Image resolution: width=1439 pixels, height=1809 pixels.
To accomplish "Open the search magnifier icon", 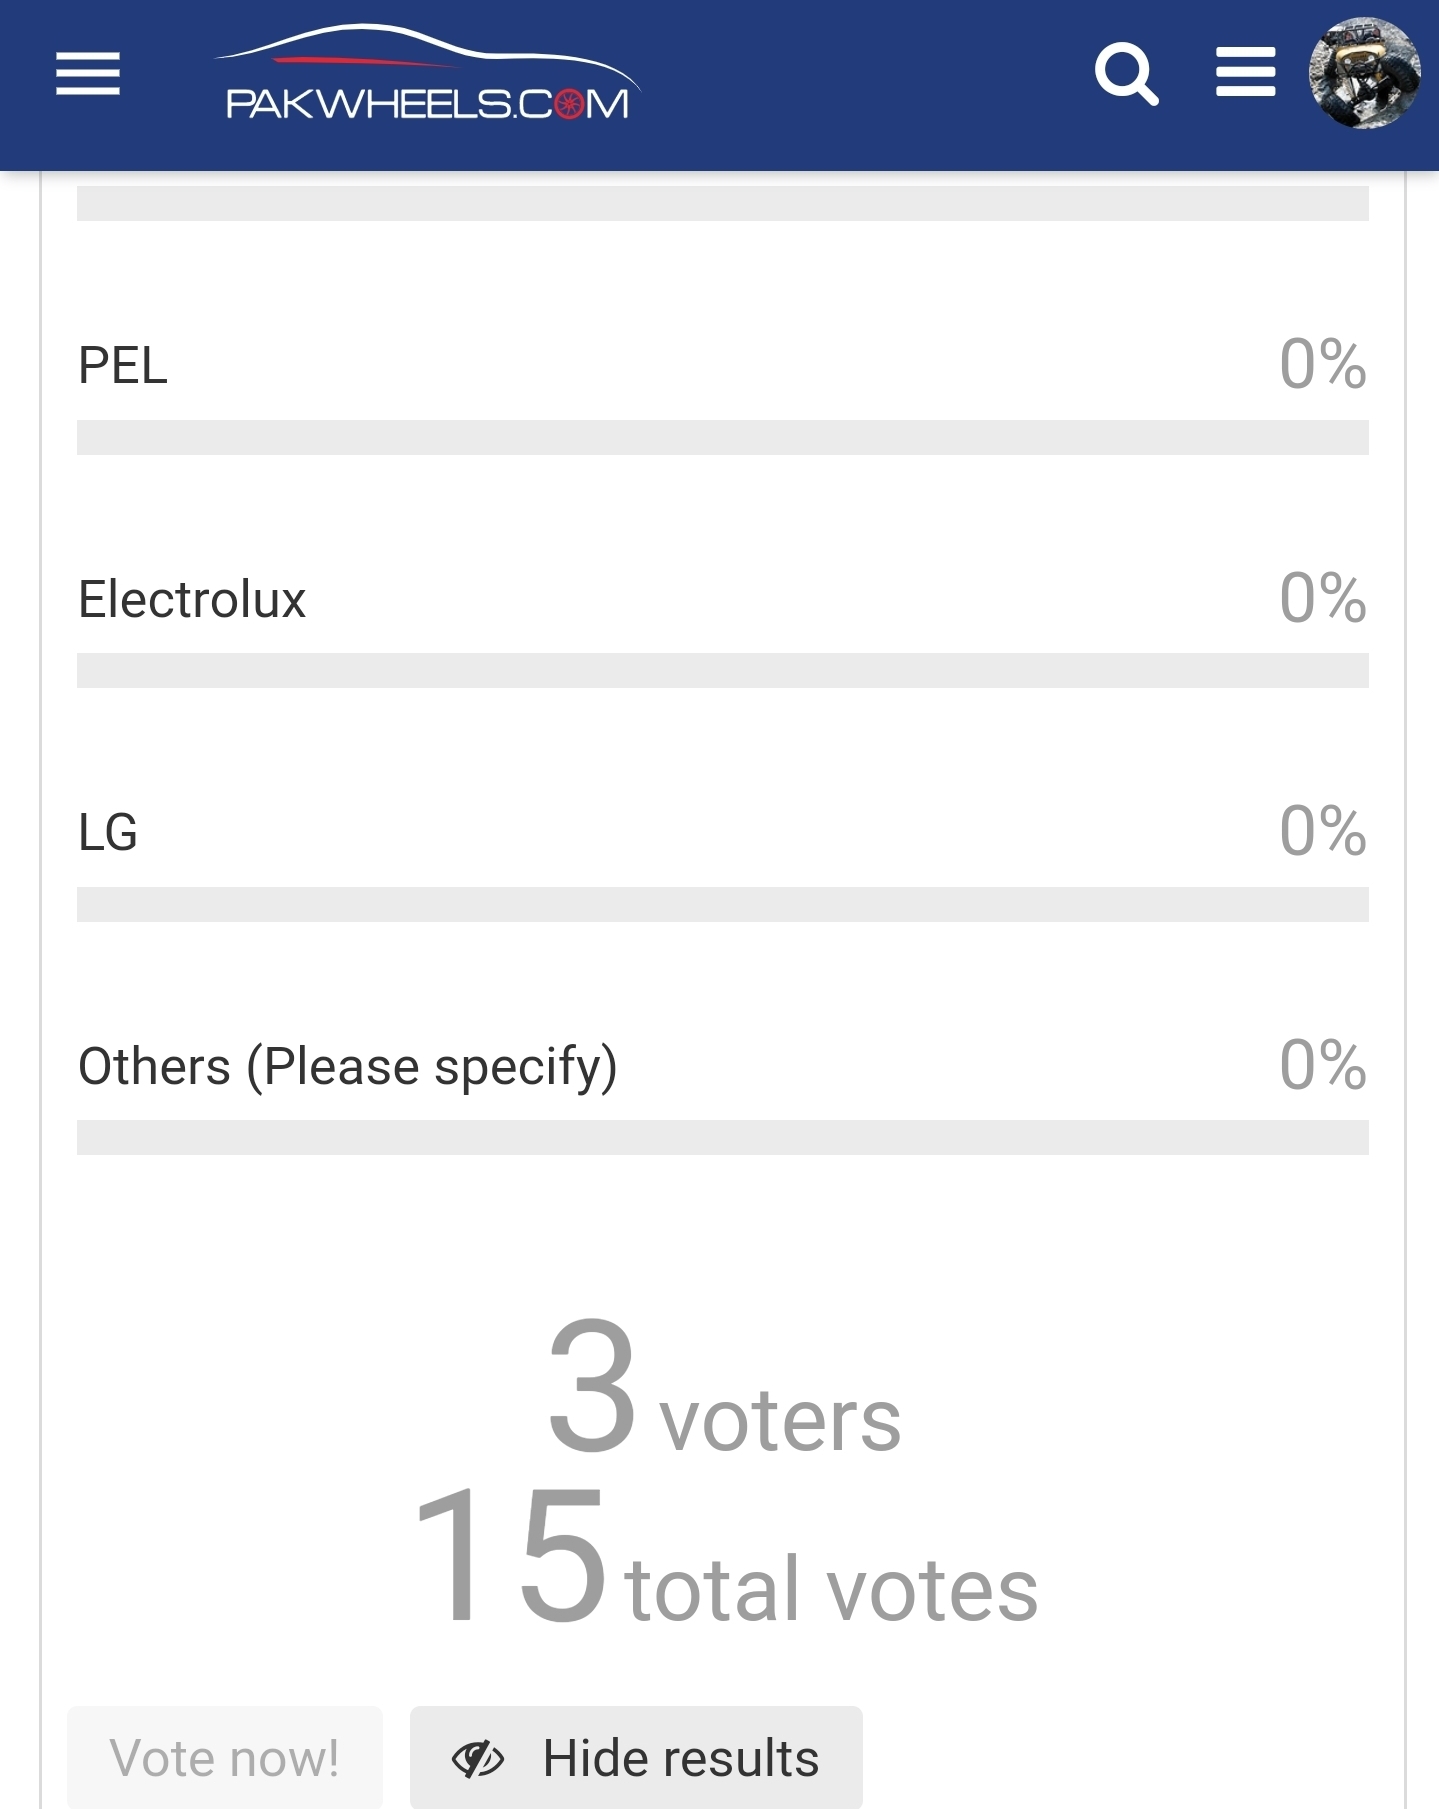I will click(1127, 74).
